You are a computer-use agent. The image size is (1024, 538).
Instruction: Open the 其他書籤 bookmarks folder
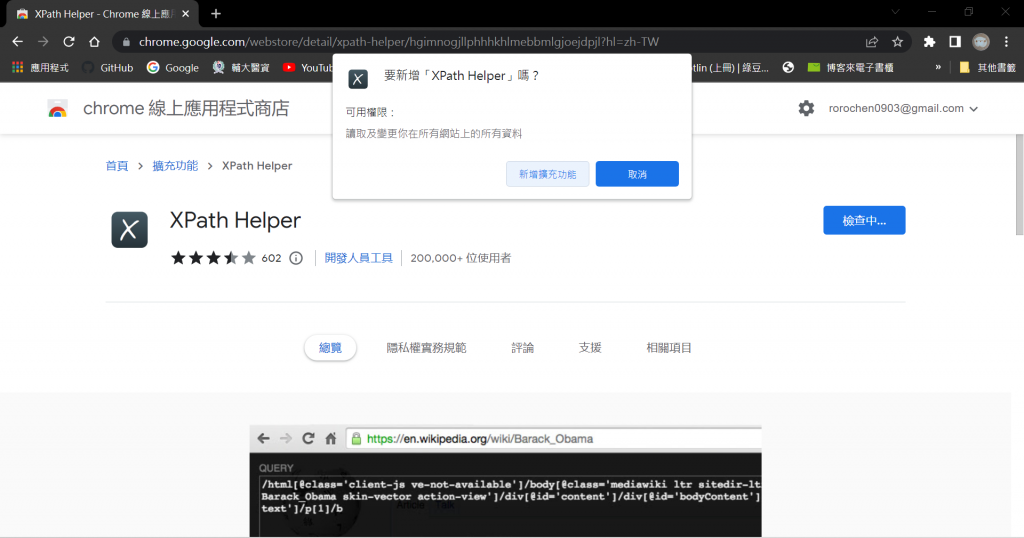[x=987, y=67]
